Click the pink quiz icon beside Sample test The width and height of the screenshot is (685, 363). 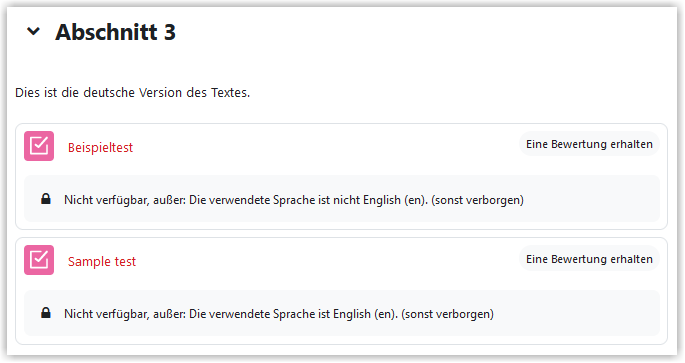(x=39, y=260)
